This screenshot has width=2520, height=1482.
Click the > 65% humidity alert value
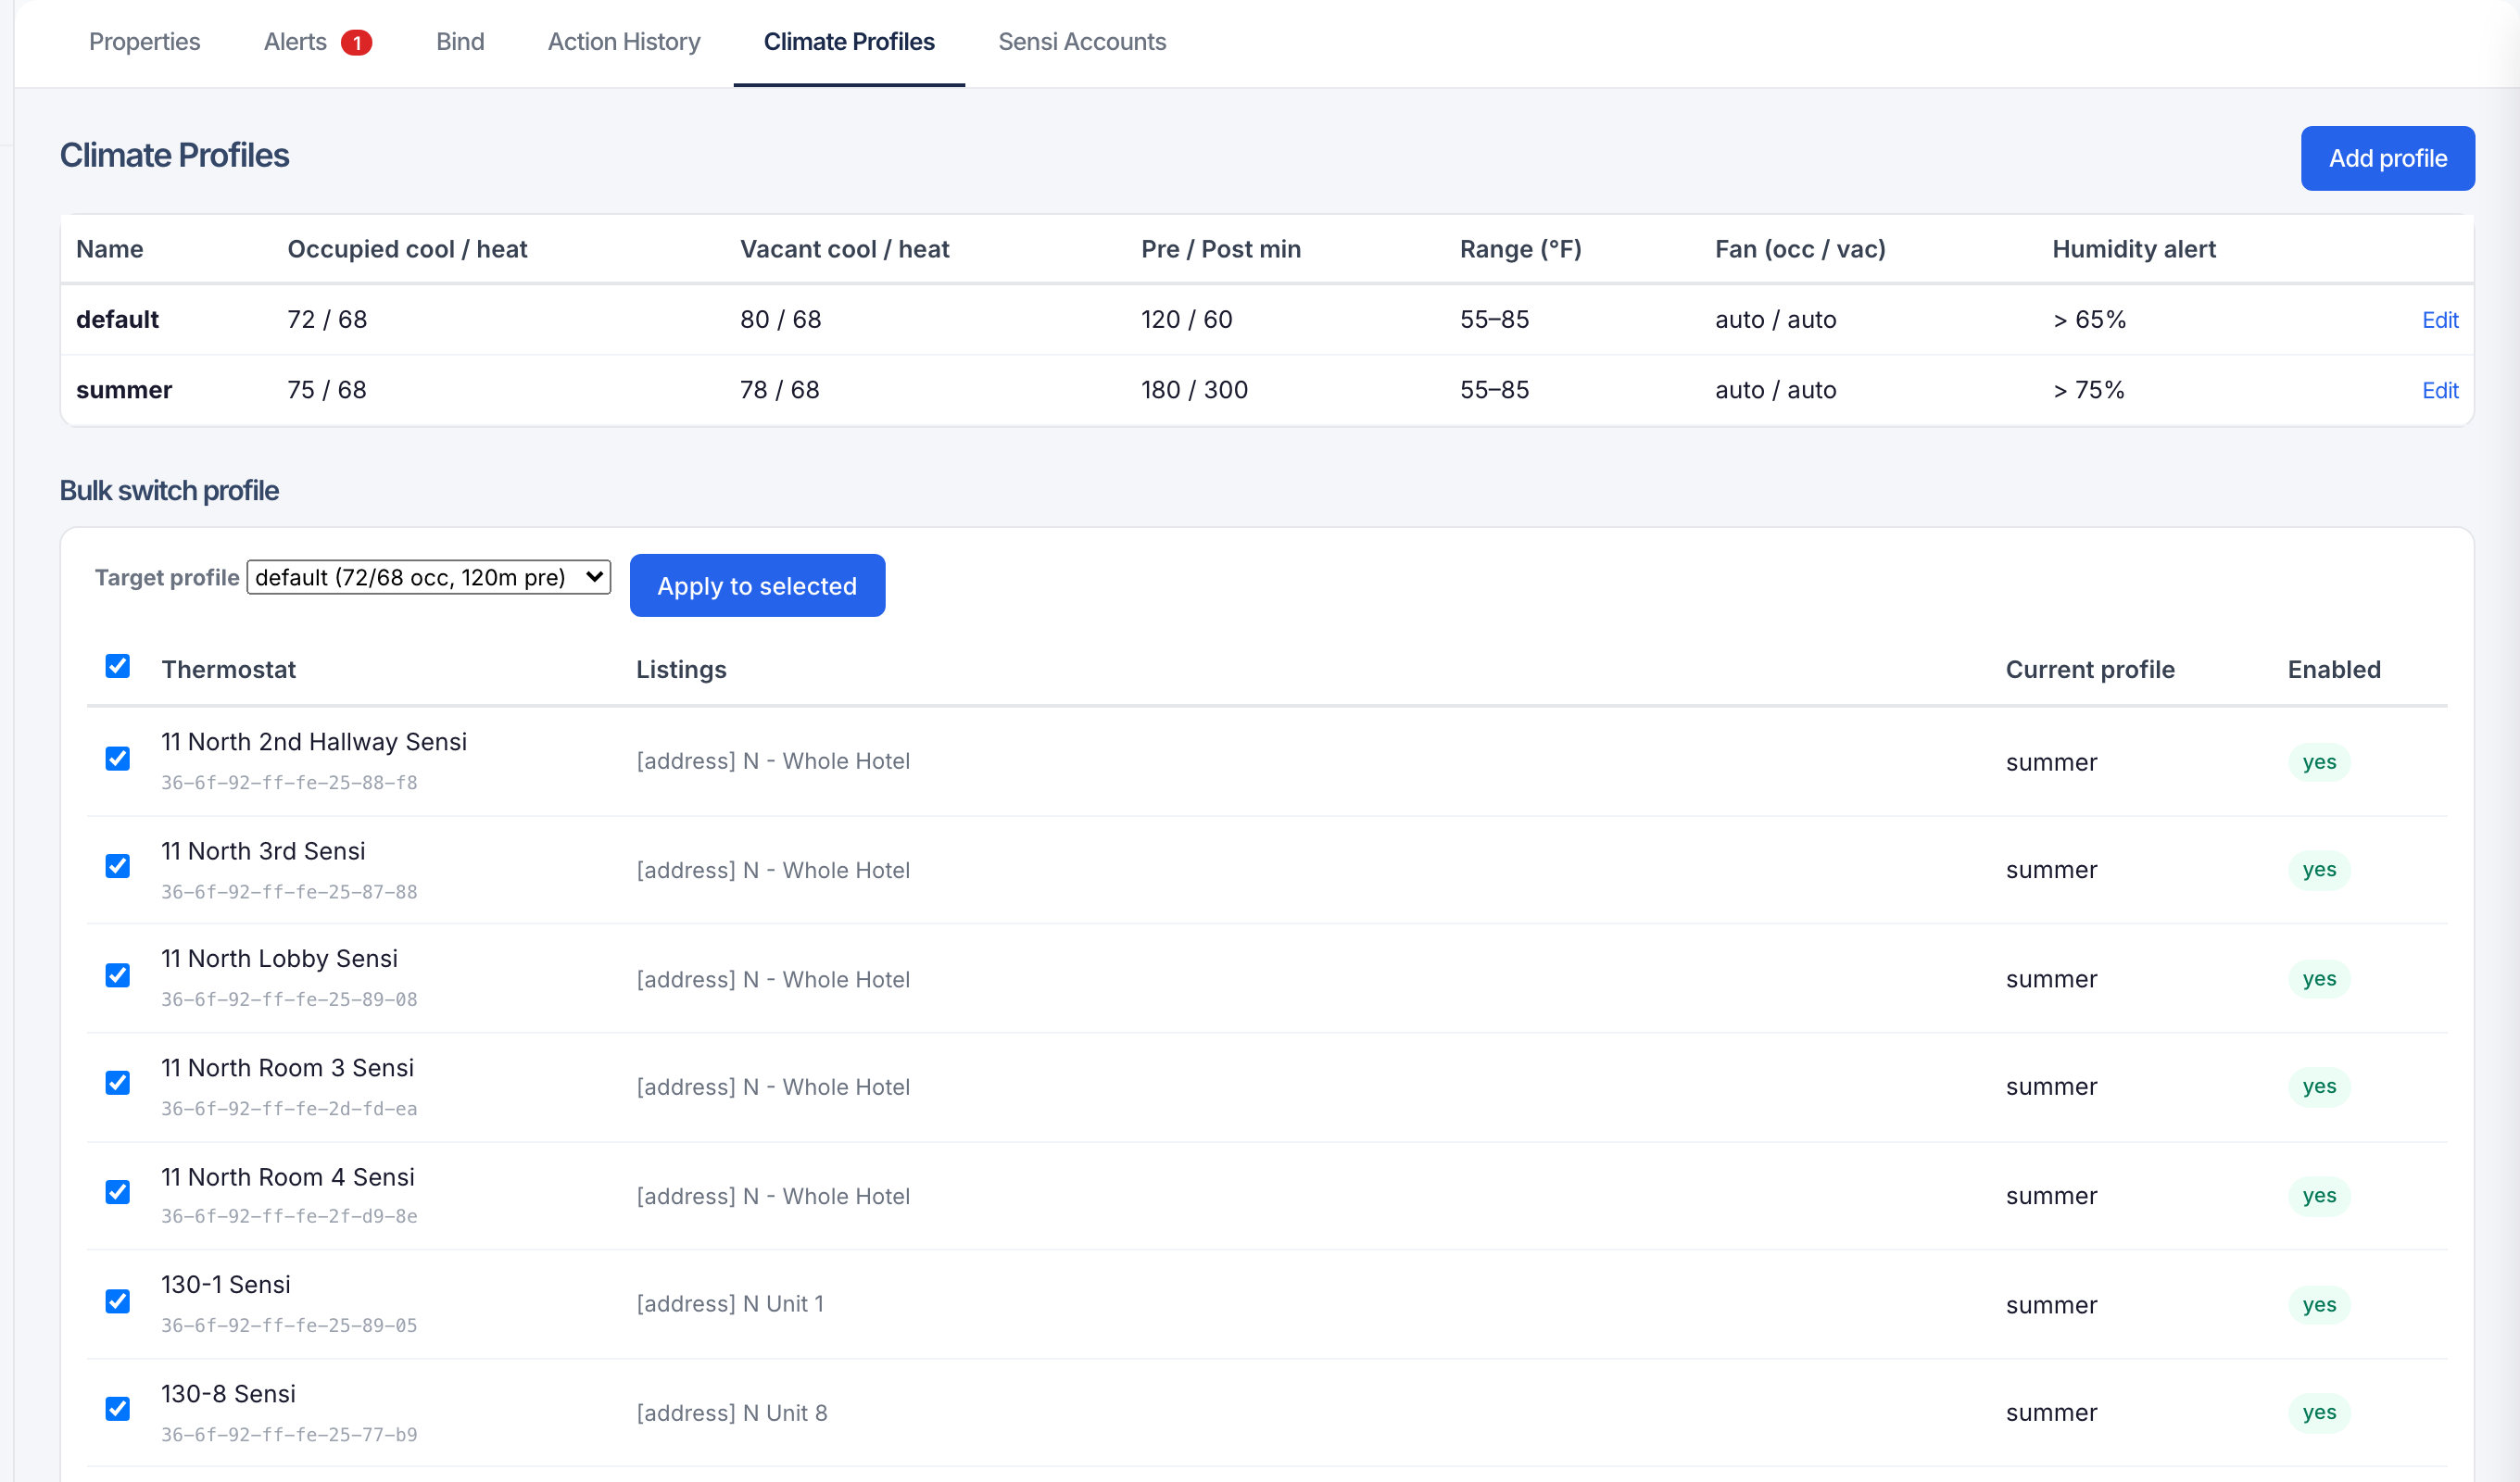pyautogui.click(x=2089, y=319)
